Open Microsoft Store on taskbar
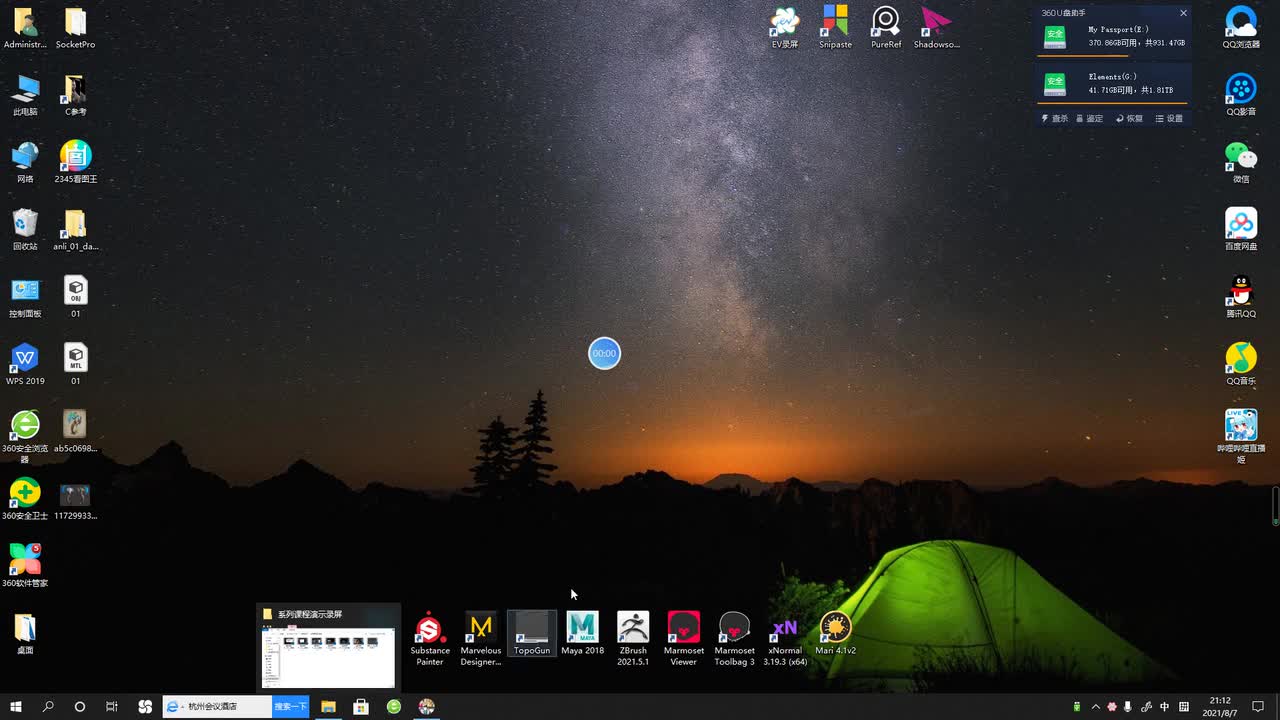This screenshot has width=1280, height=720. coord(361,706)
